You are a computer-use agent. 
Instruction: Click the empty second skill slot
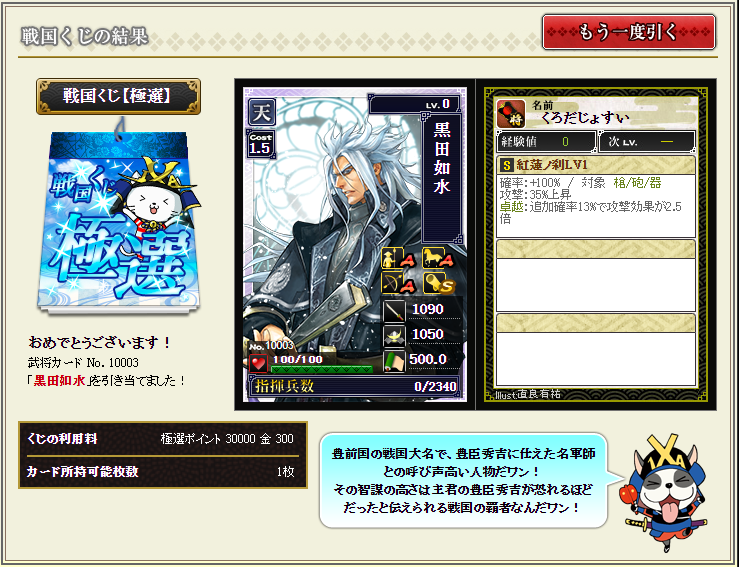coord(596,275)
